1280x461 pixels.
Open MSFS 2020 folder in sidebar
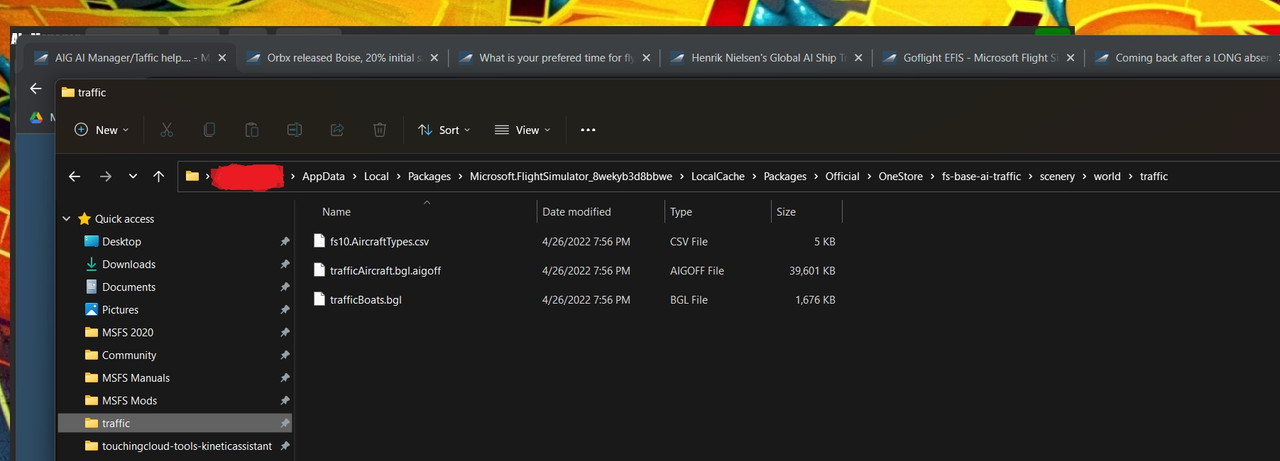pyautogui.click(x=128, y=332)
